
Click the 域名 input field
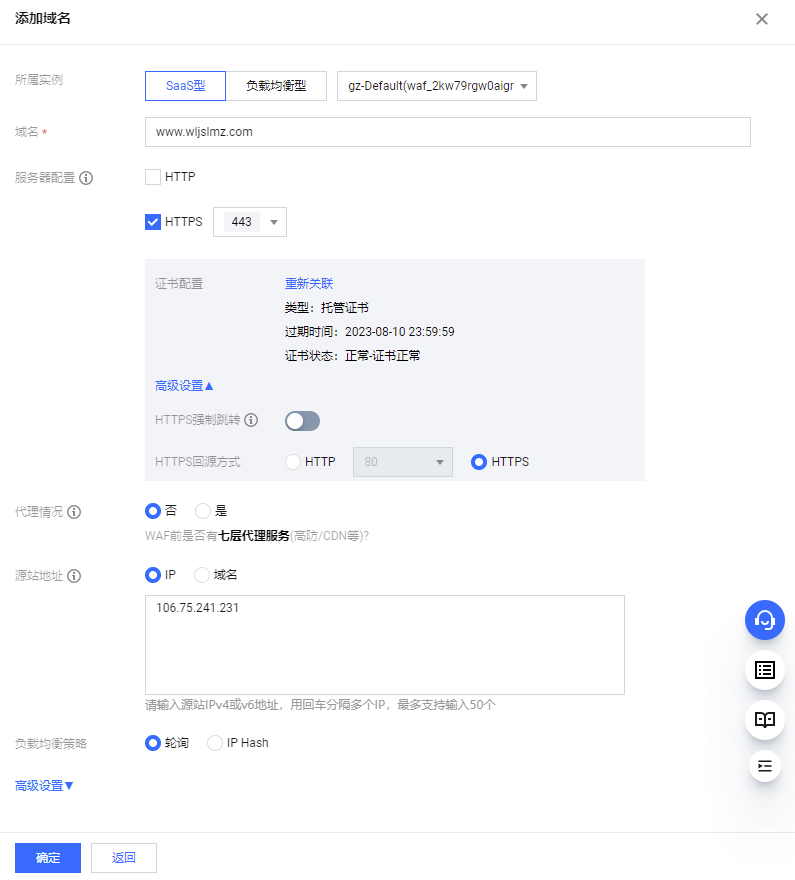coord(447,132)
